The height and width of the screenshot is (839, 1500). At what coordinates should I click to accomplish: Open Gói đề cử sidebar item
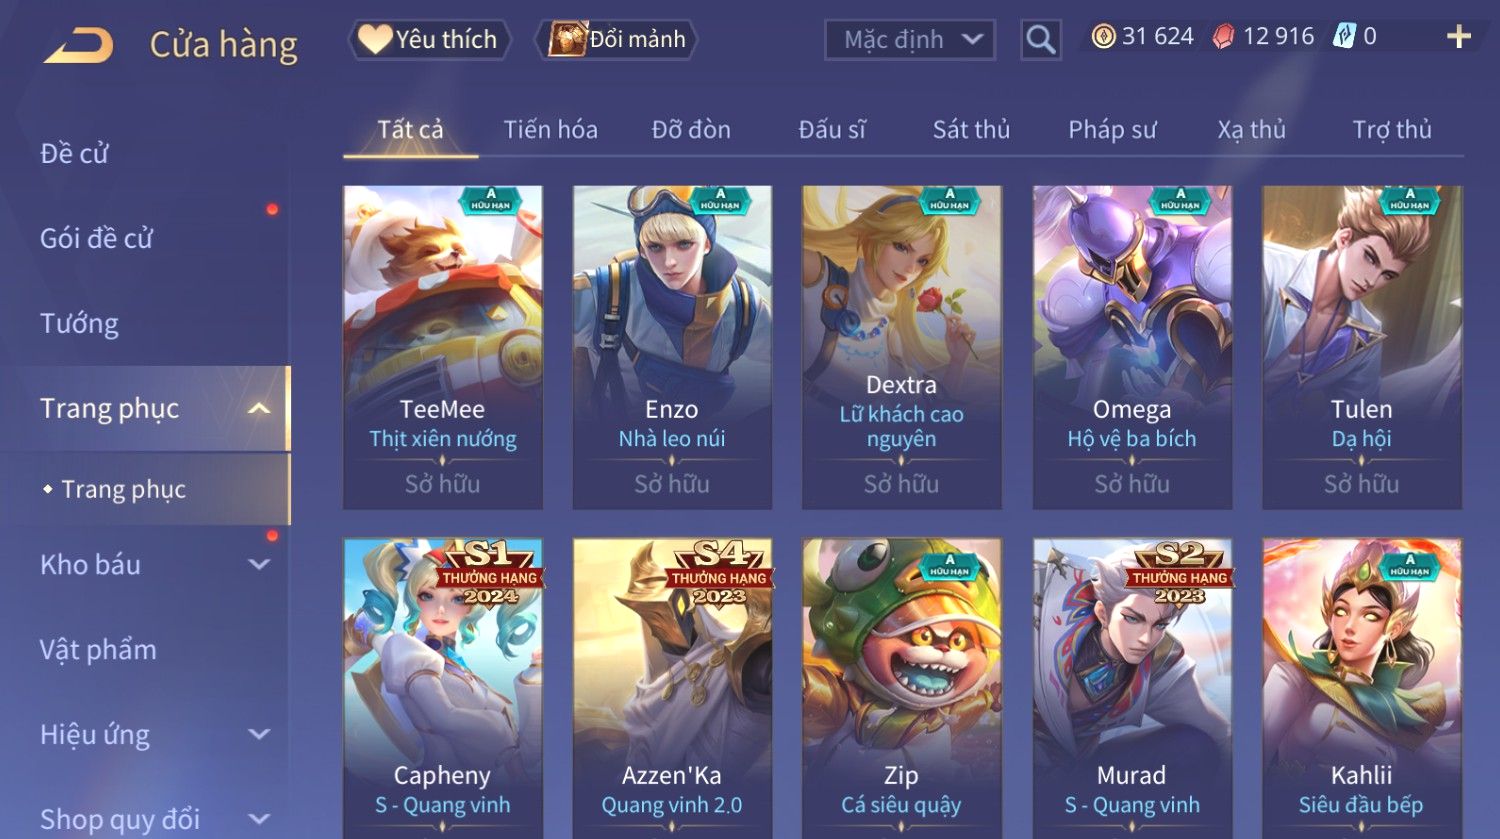[97, 238]
